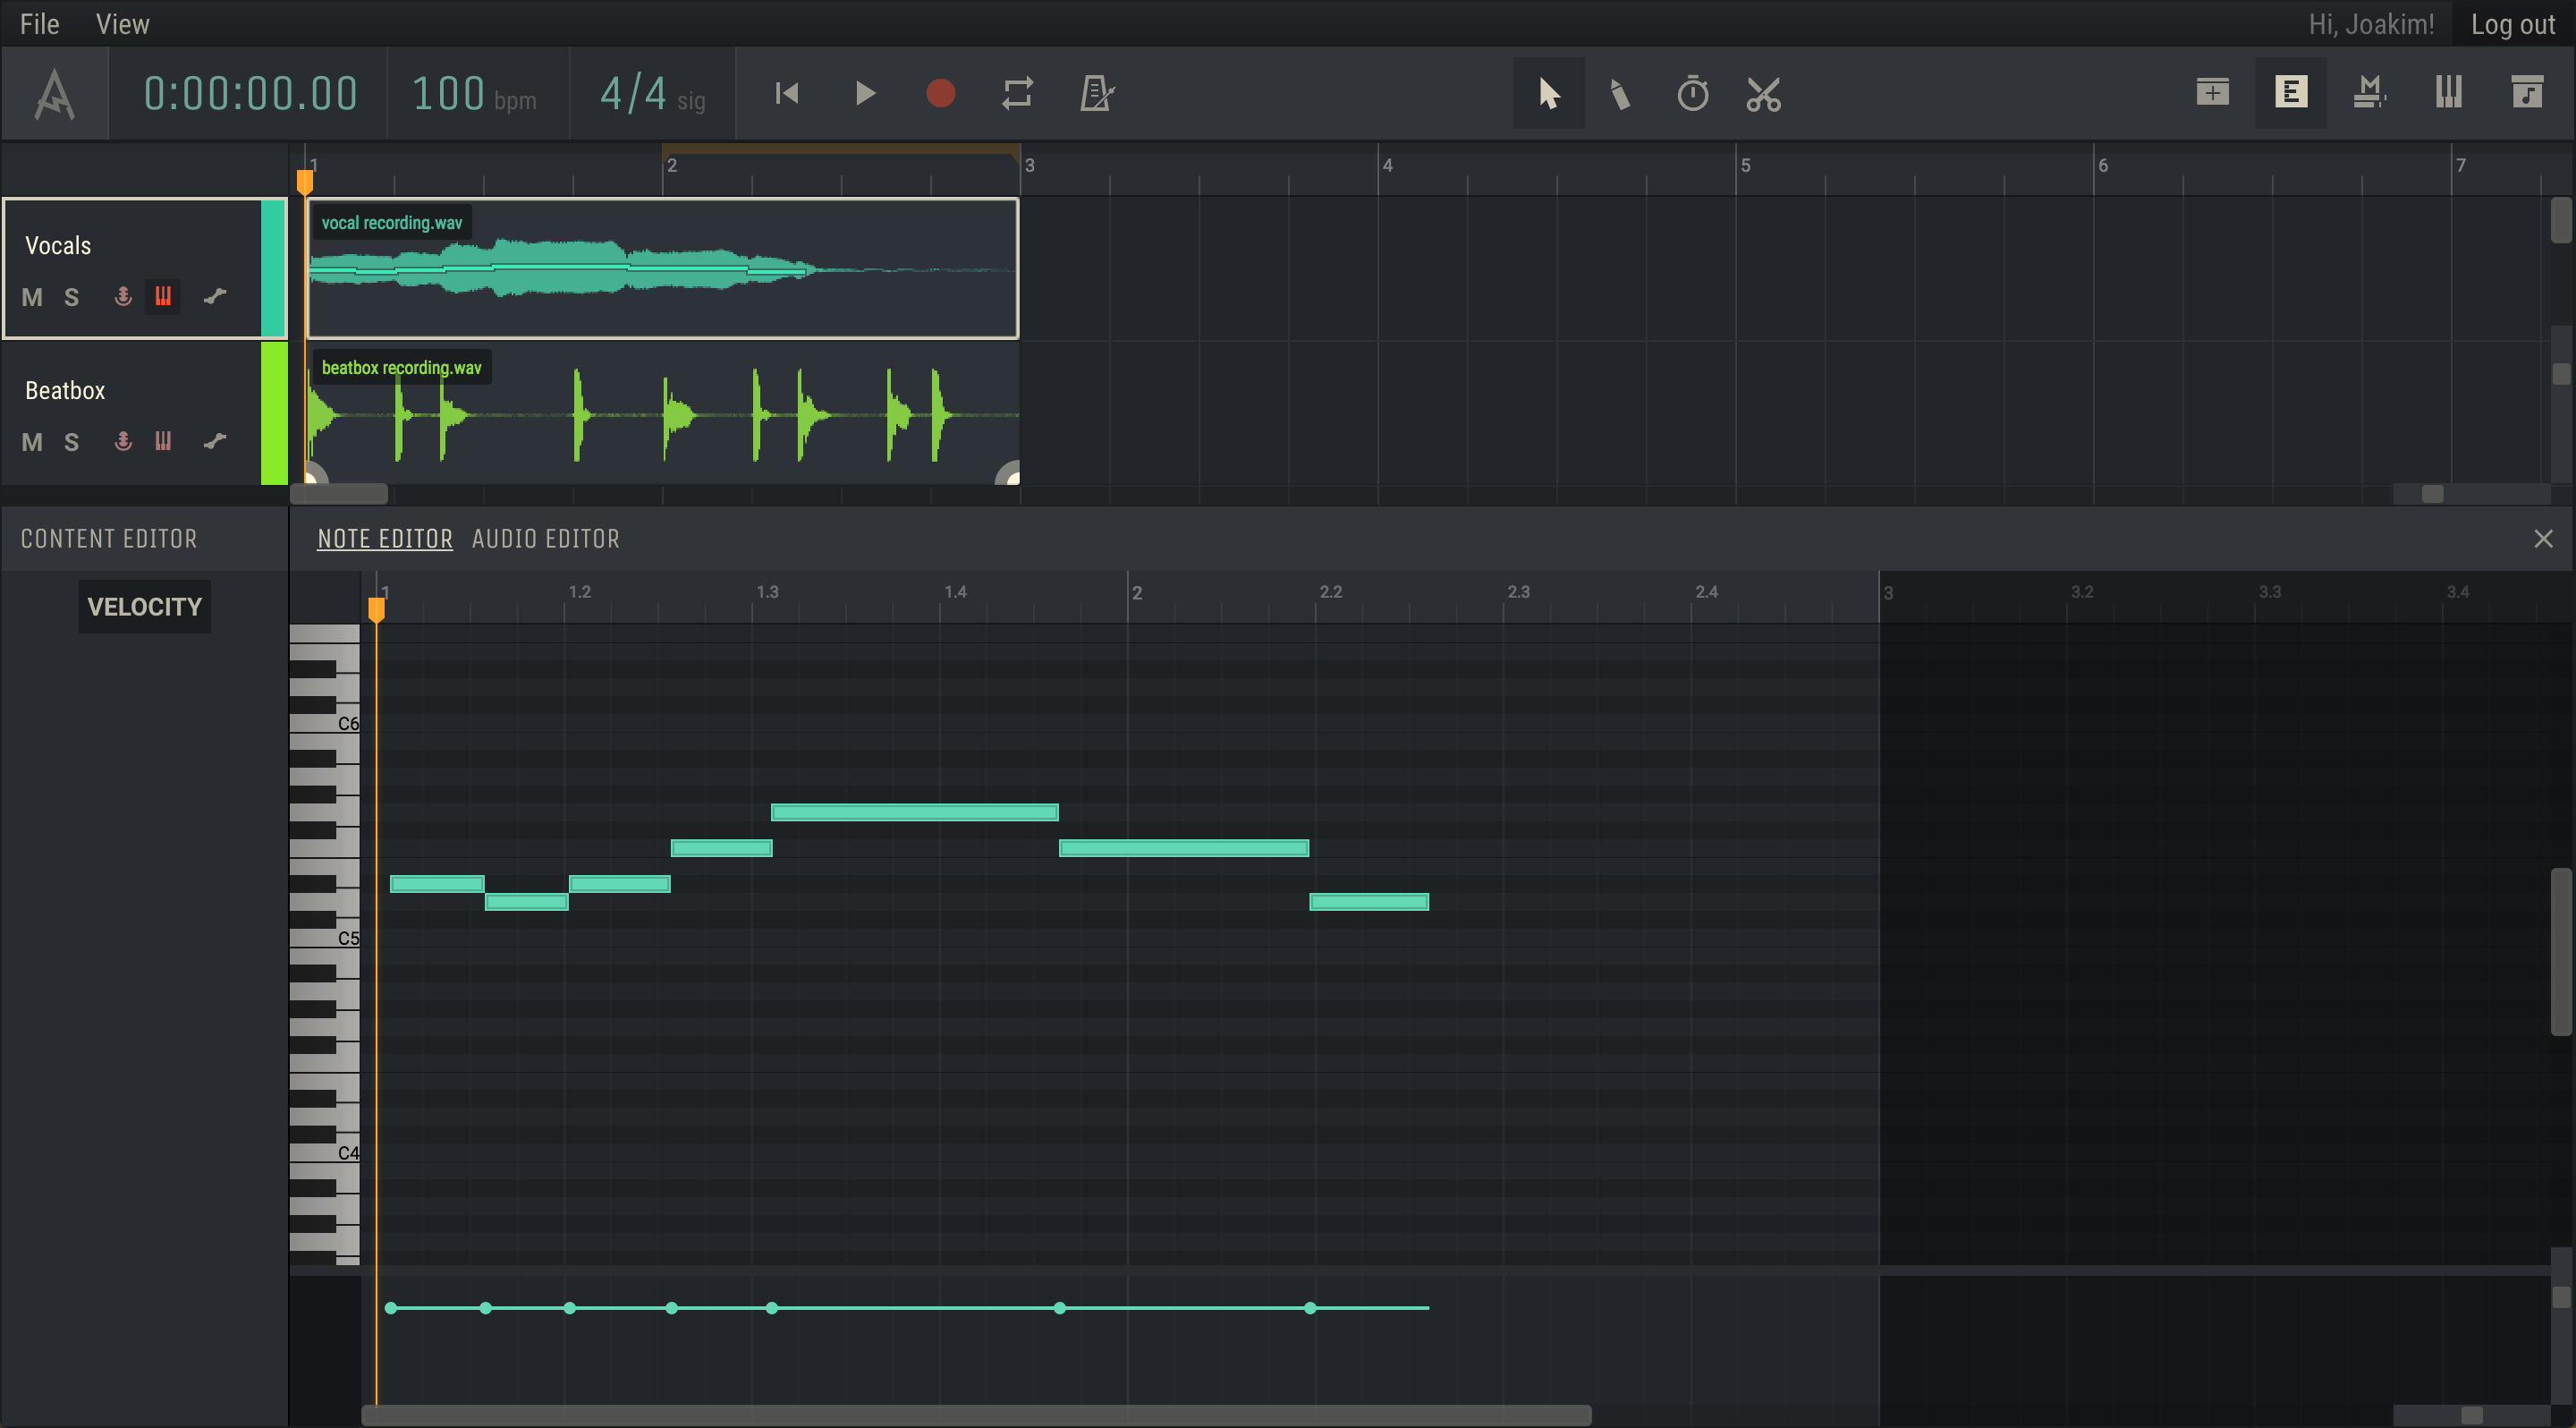2576x1428 pixels.
Task: Select the timer stretch tool
Action: (x=1692, y=94)
